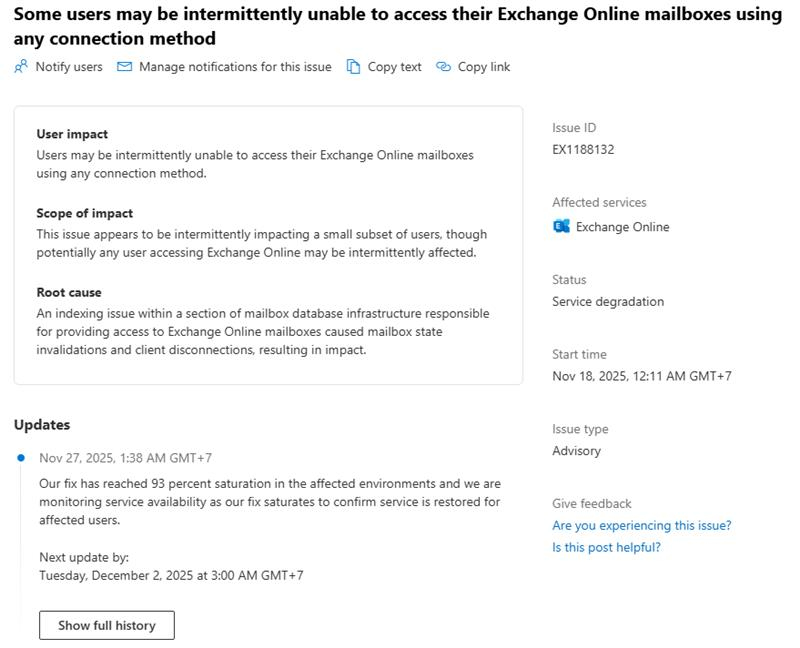
Task: Click the blue update timeline dot
Action: pyautogui.click(x=21, y=458)
